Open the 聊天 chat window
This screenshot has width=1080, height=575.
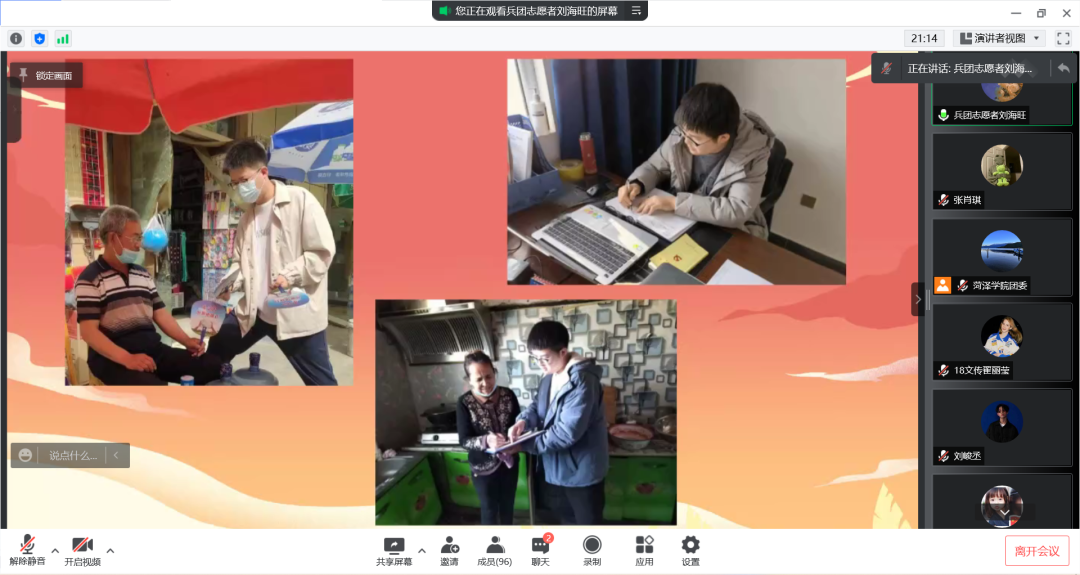(540, 550)
